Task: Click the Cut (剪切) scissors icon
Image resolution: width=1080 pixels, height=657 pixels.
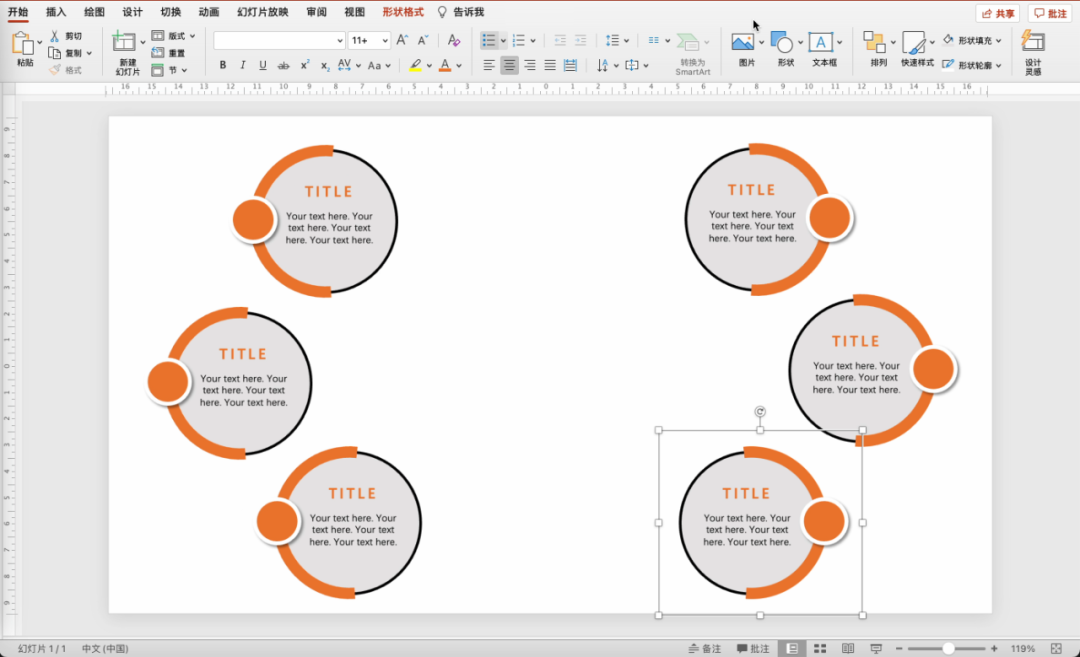Action: pos(55,36)
